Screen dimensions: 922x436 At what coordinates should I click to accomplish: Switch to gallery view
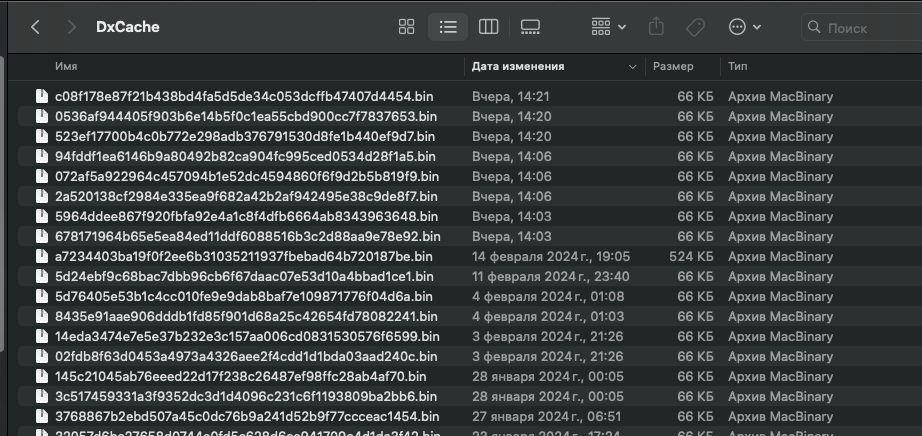(x=530, y=27)
